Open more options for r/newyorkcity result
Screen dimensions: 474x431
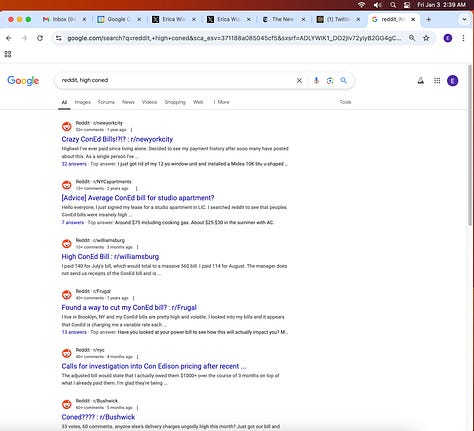pyautogui.click(x=131, y=130)
